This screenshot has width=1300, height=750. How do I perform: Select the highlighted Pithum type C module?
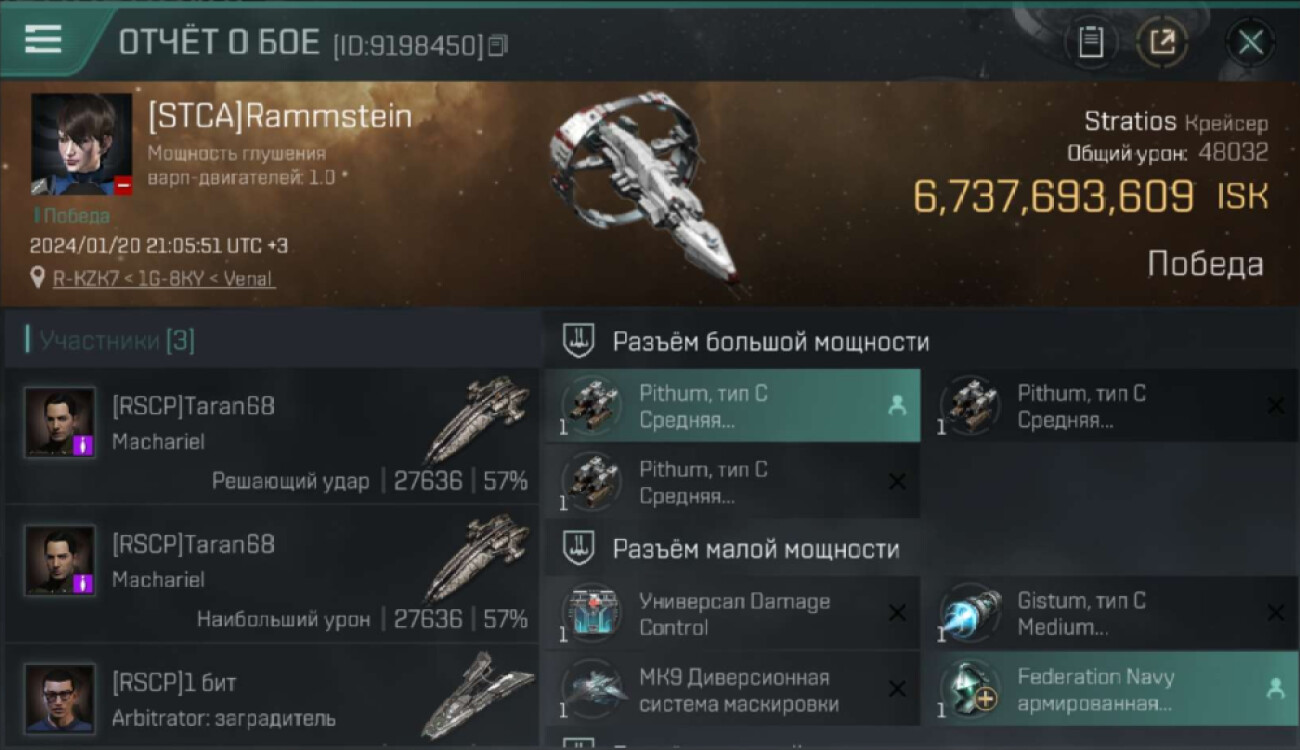pyautogui.click(x=732, y=406)
